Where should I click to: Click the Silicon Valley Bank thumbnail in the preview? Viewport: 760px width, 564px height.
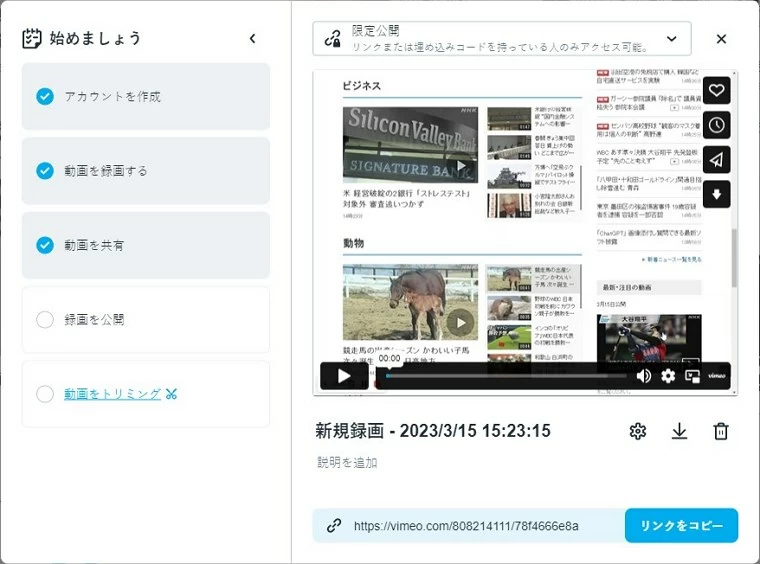pyautogui.click(x=410, y=145)
